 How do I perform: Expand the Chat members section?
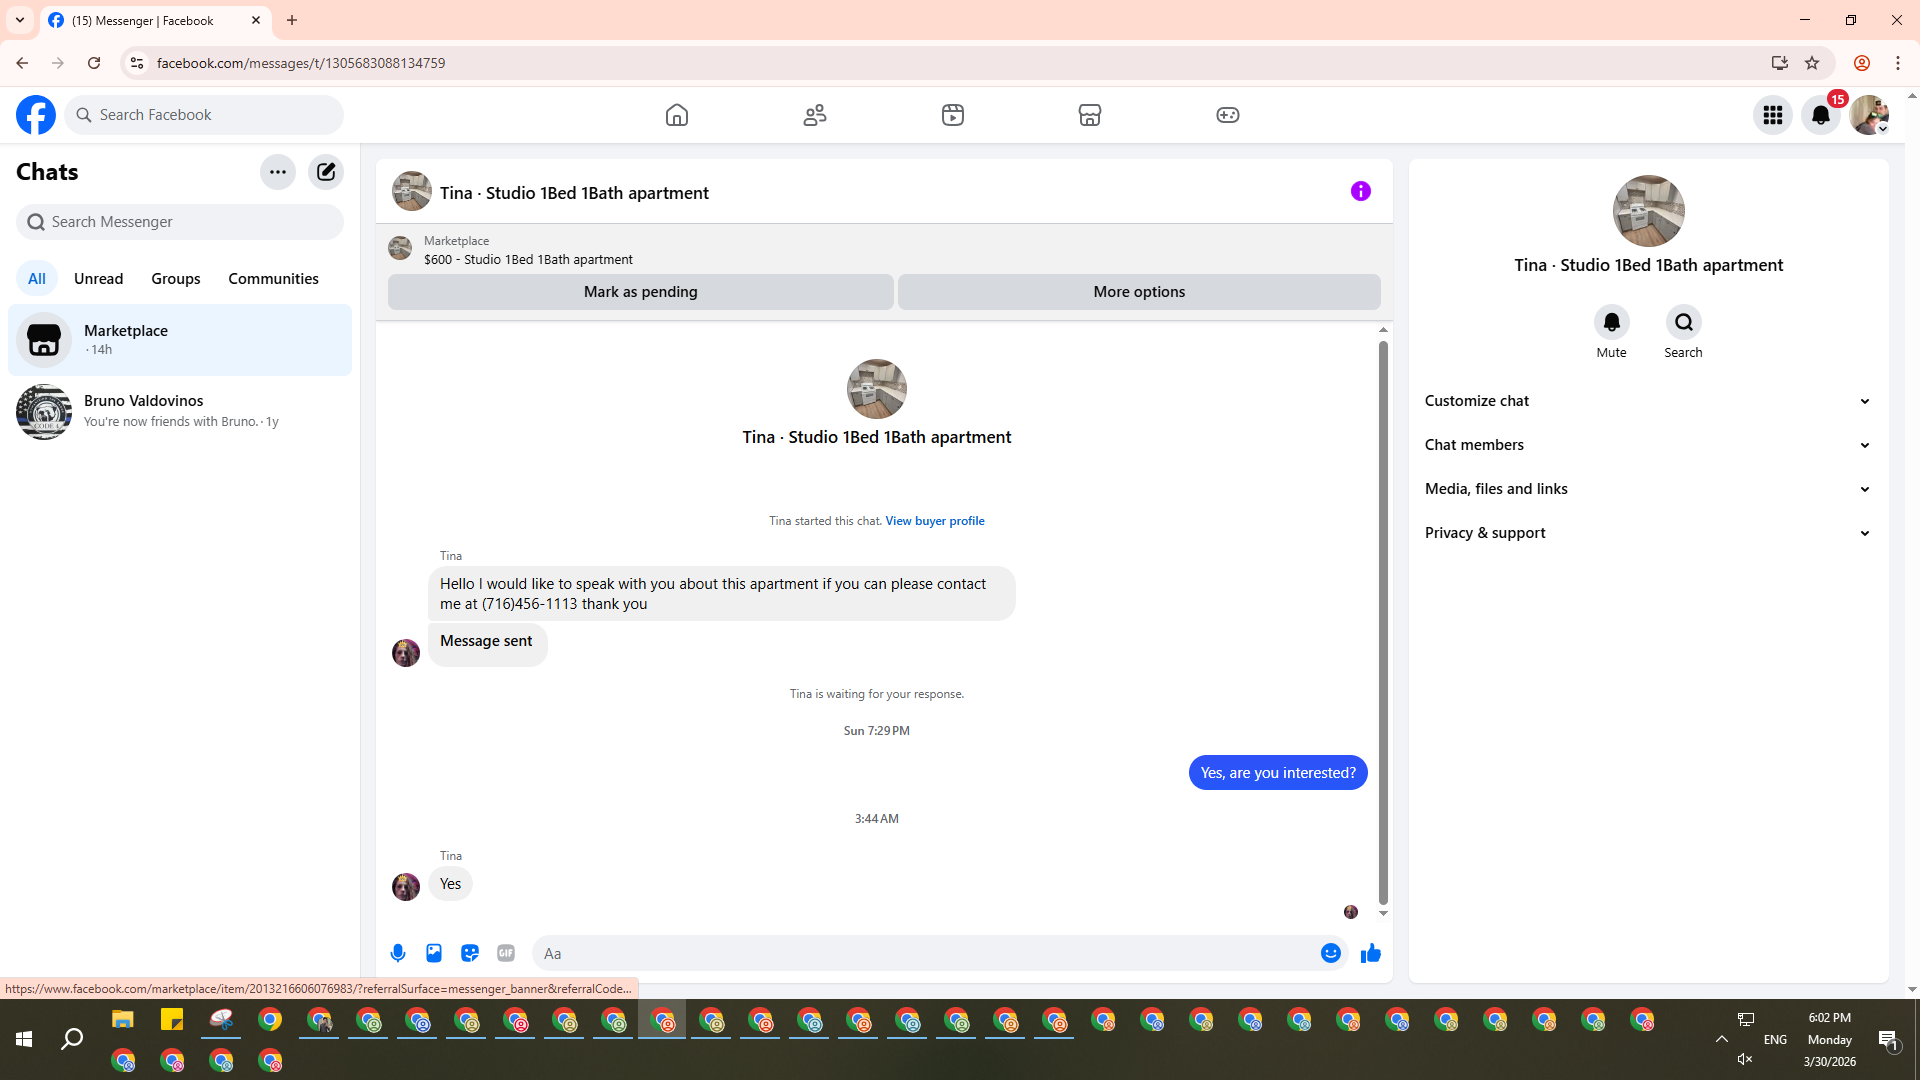[1648, 445]
